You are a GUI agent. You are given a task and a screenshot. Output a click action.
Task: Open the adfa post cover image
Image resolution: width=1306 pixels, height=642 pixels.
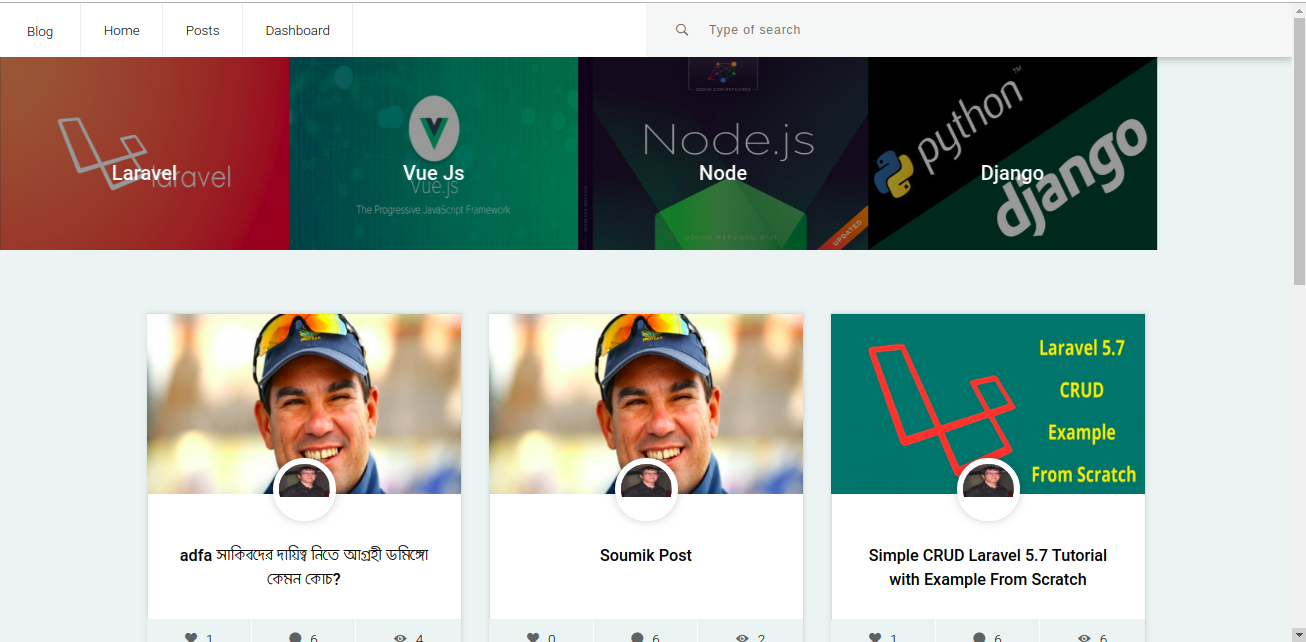[x=304, y=404]
